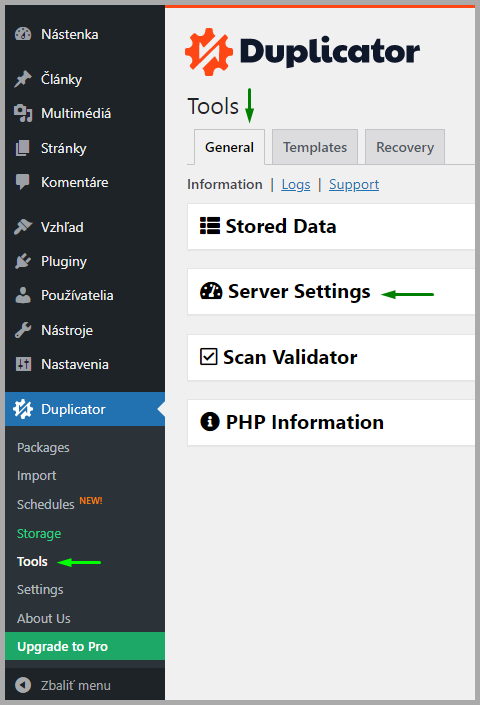Open Nástroje in the admin menu

85,330
